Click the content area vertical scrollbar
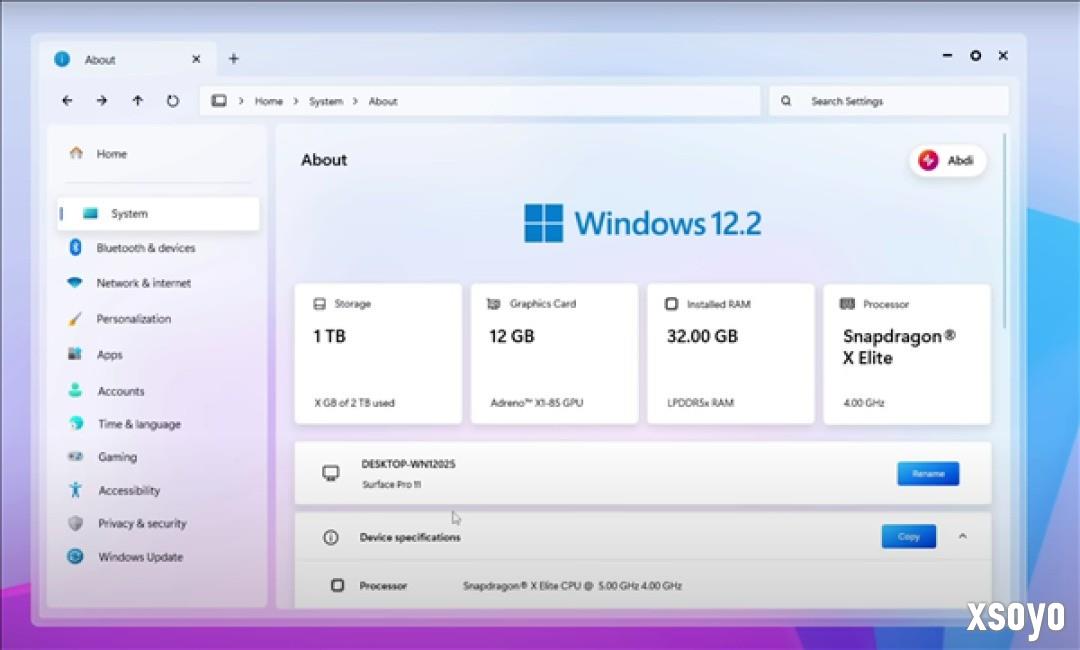 (1004, 231)
